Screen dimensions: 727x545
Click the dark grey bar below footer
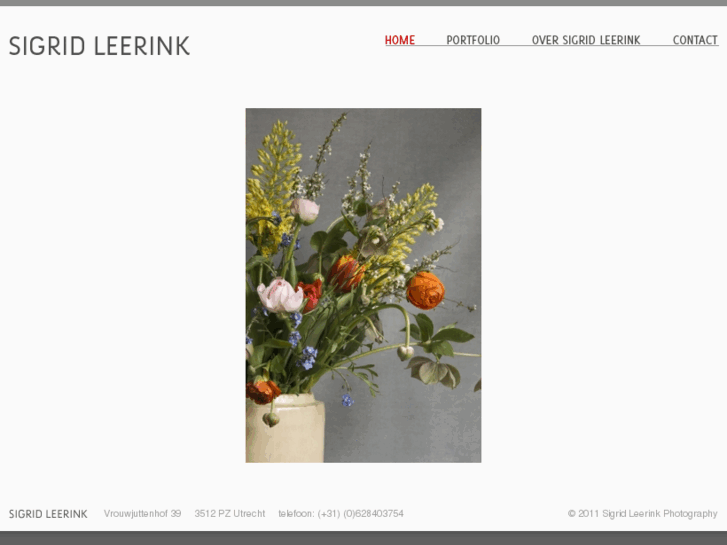coord(364,538)
